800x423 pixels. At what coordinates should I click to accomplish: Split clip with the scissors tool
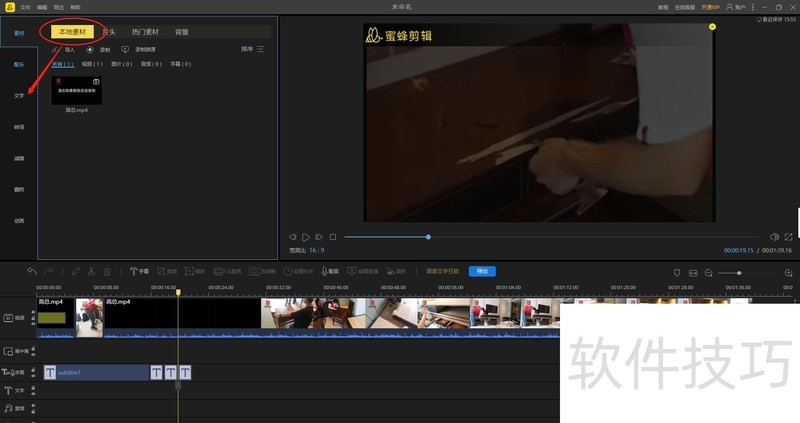[91, 271]
